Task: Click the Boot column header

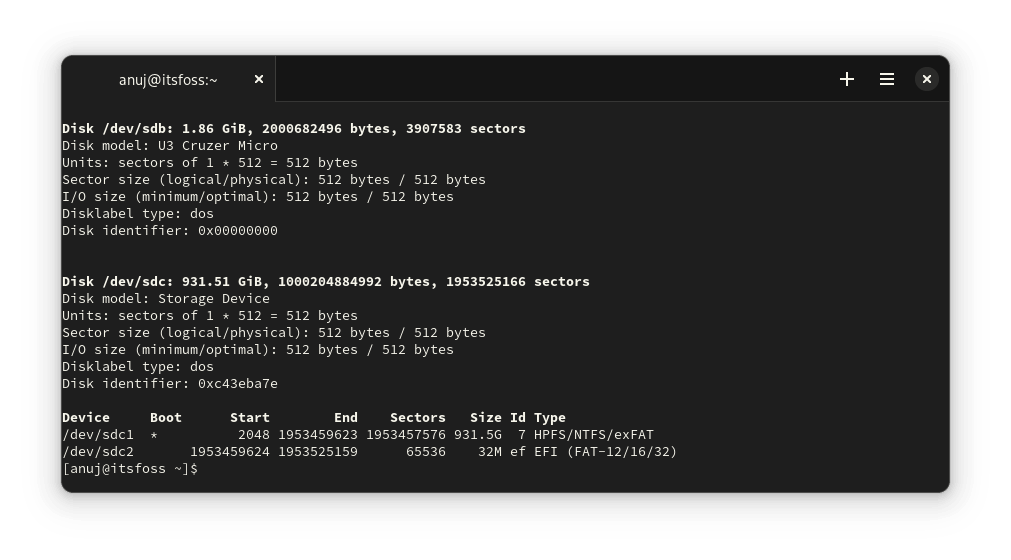Action: coord(166,418)
